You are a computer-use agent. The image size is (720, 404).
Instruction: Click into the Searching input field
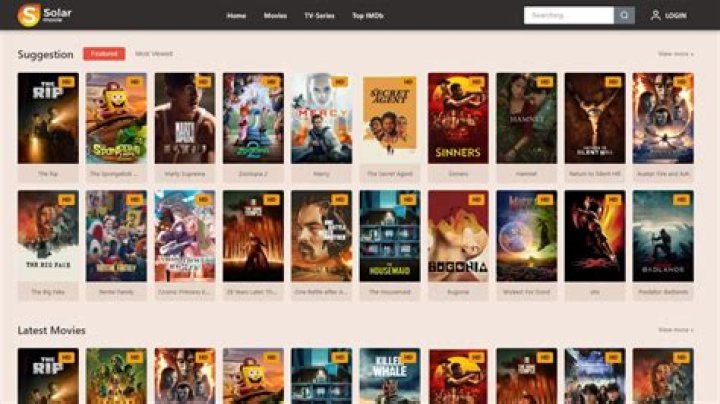pyautogui.click(x=568, y=15)
